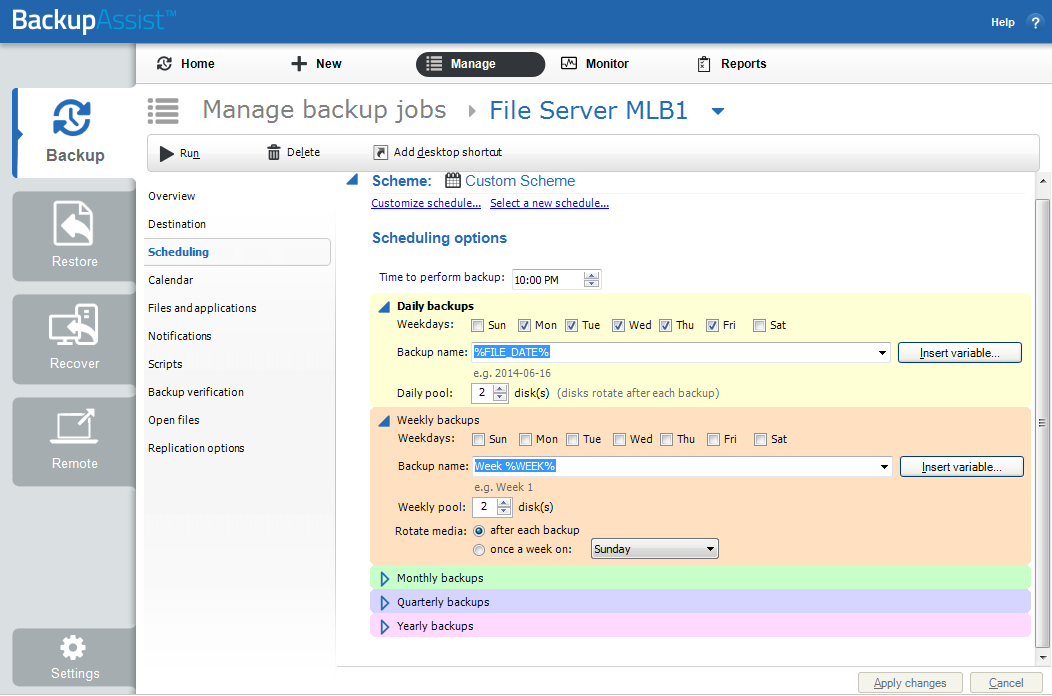
Task: Open the Restore section
Action: point(74,236)
